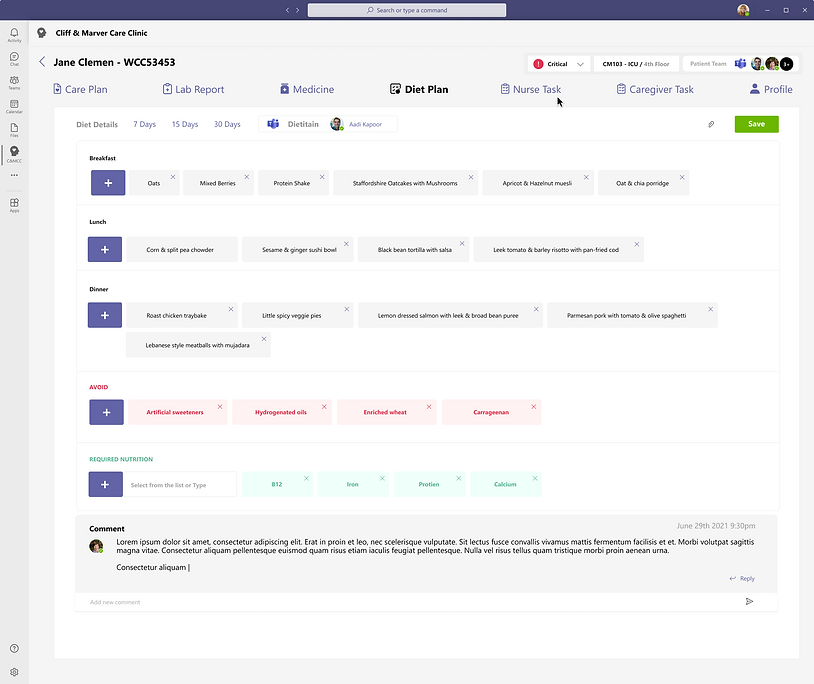Click the attachment paperclip icon near Save
This screenshot has height=684, width=814.
[x=711, y=124]
